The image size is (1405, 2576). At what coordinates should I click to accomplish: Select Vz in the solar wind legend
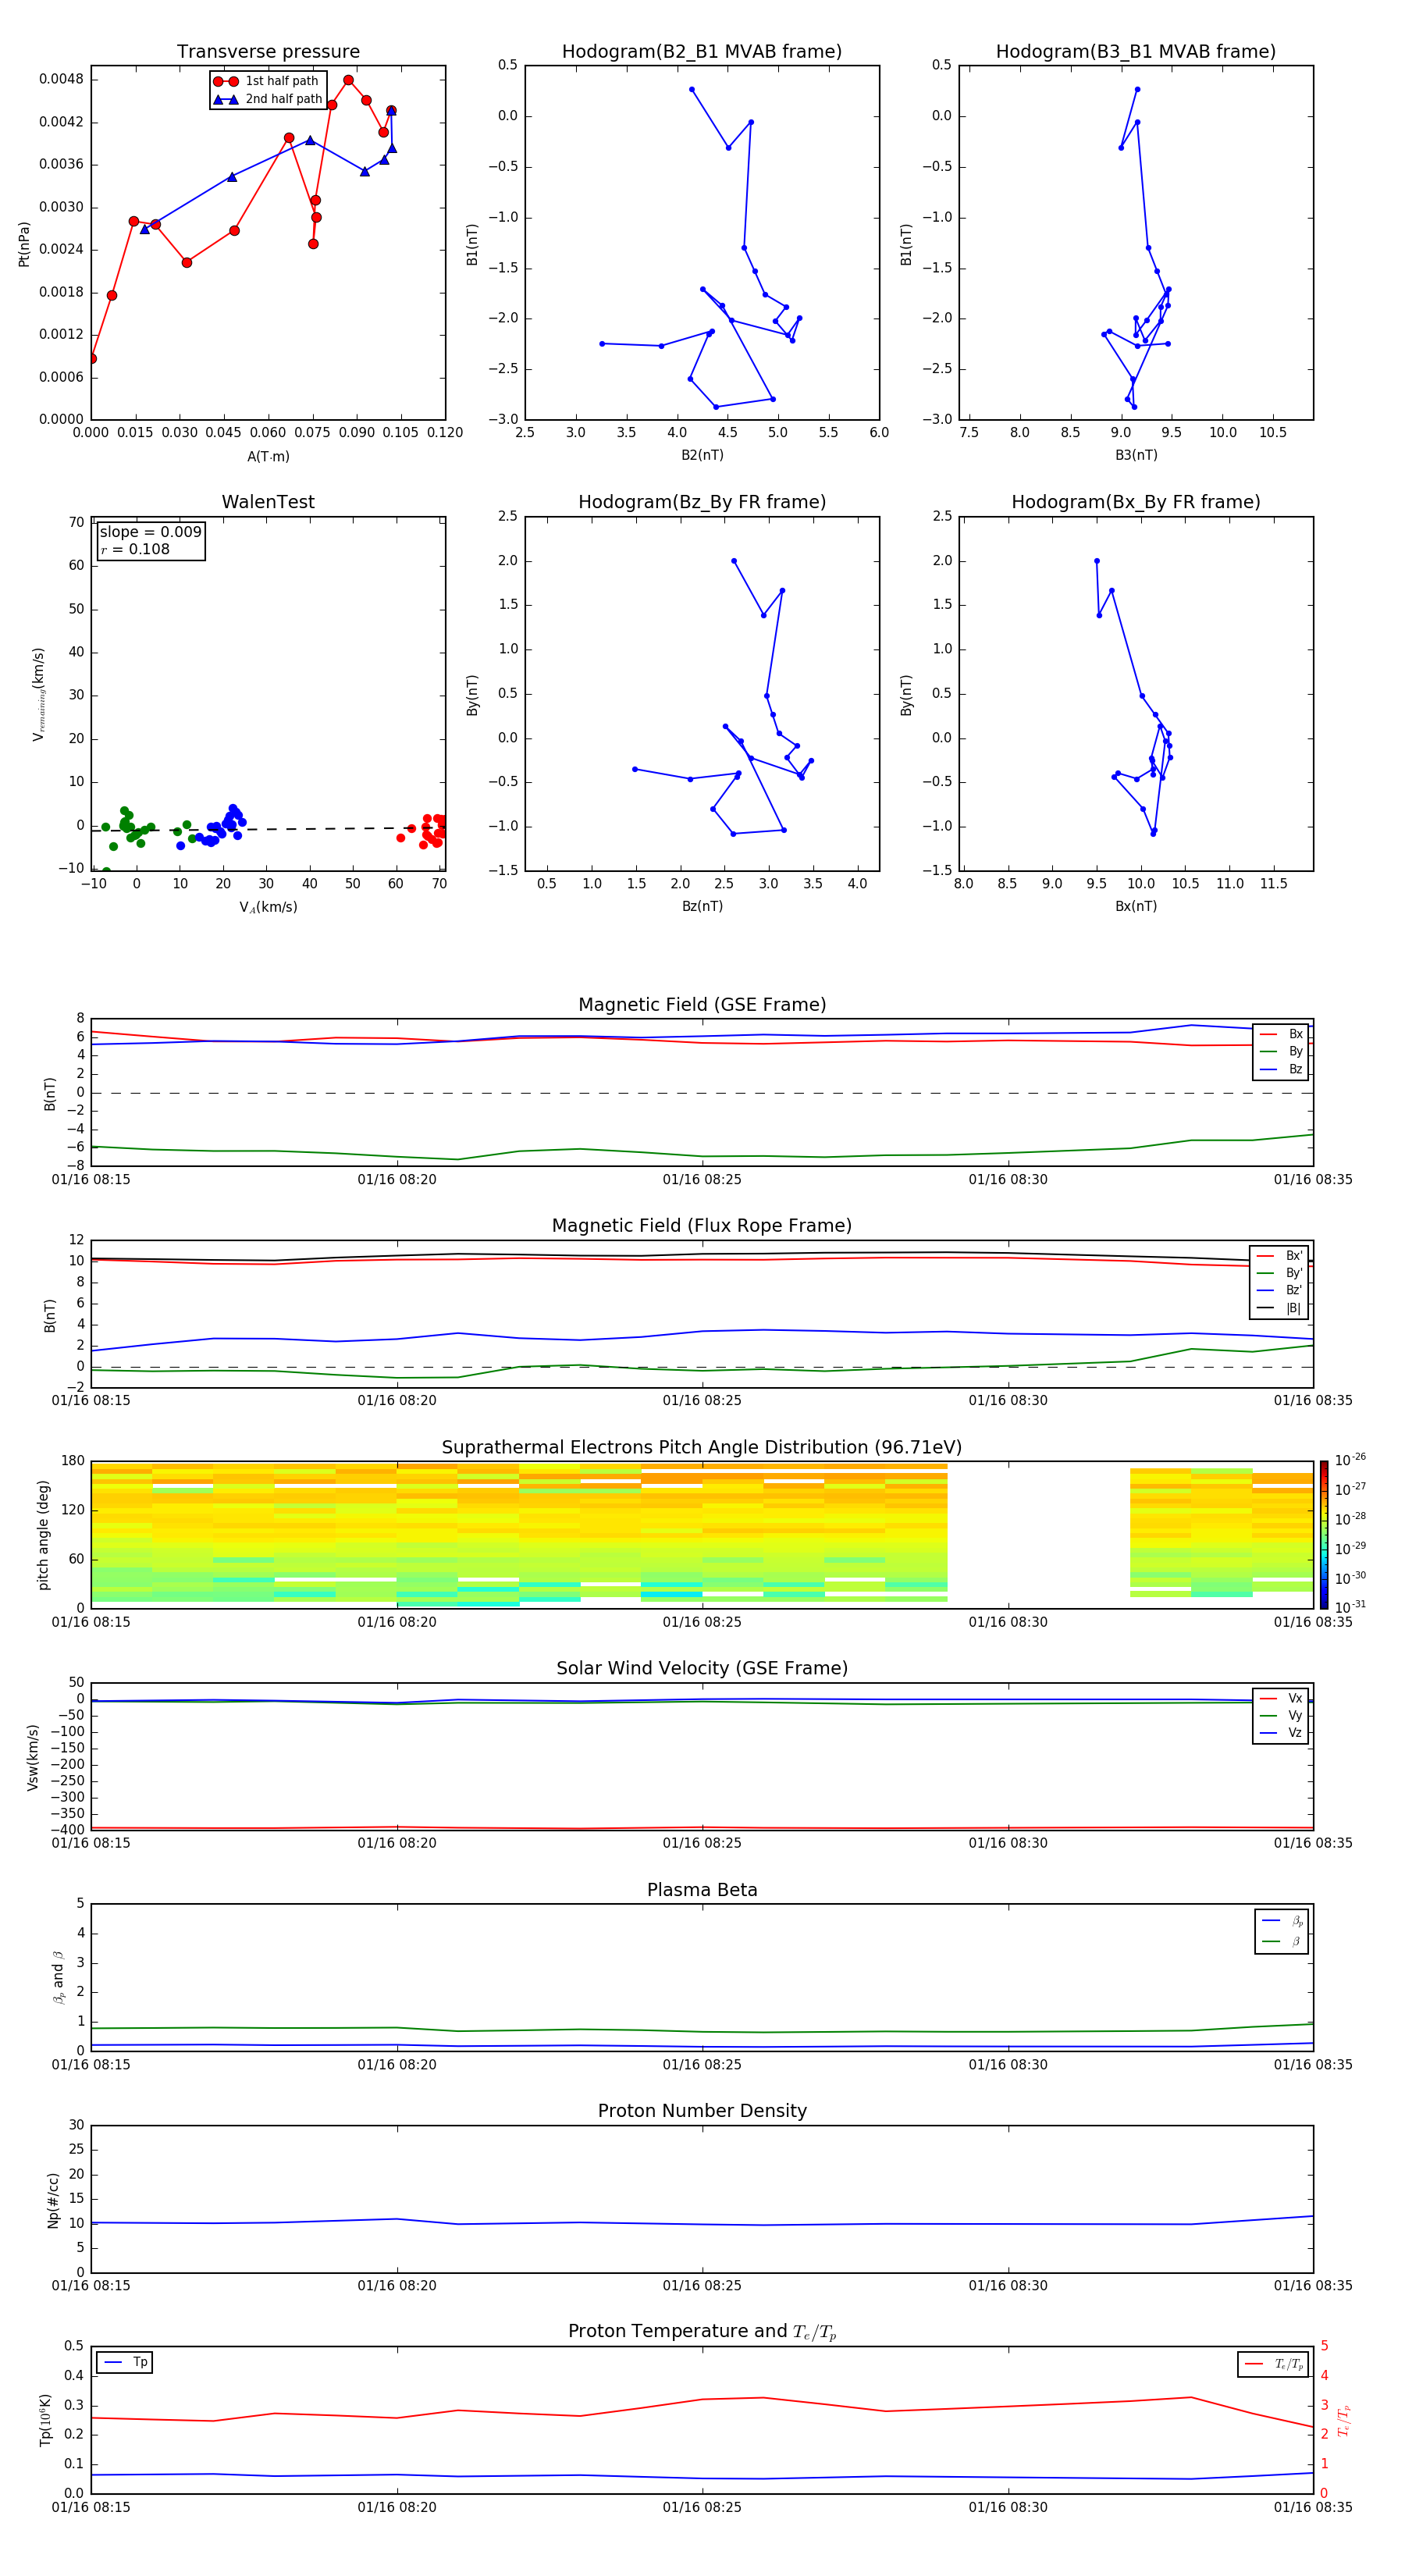pos(1281,1733)
